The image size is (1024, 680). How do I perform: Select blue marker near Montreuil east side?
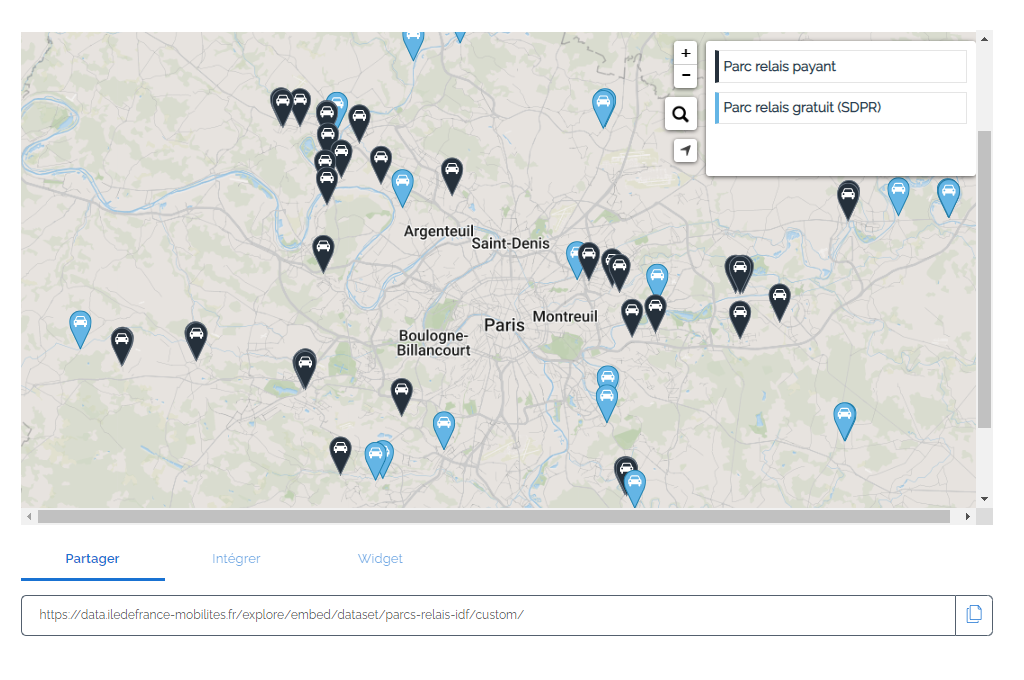[x=657, y=278]
